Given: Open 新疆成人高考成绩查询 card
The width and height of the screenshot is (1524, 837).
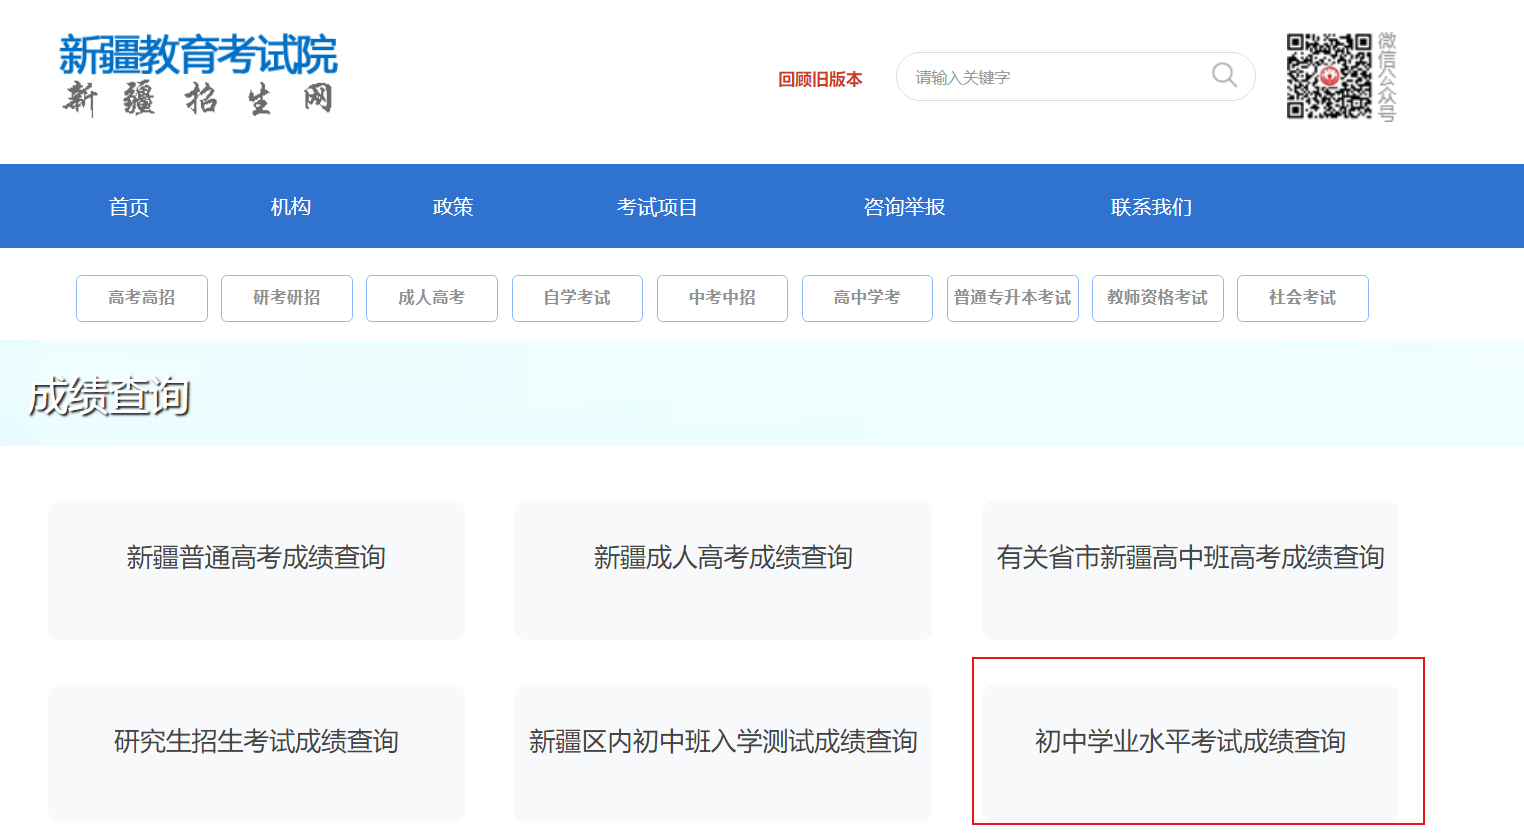Looking at the screenshot, I should coord(723,569).
